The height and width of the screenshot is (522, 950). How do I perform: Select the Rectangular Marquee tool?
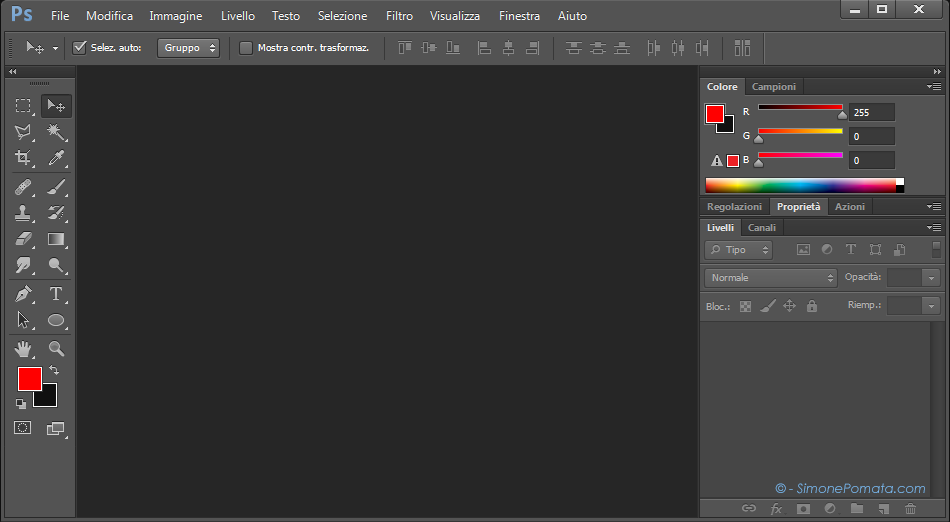(23, 106)
